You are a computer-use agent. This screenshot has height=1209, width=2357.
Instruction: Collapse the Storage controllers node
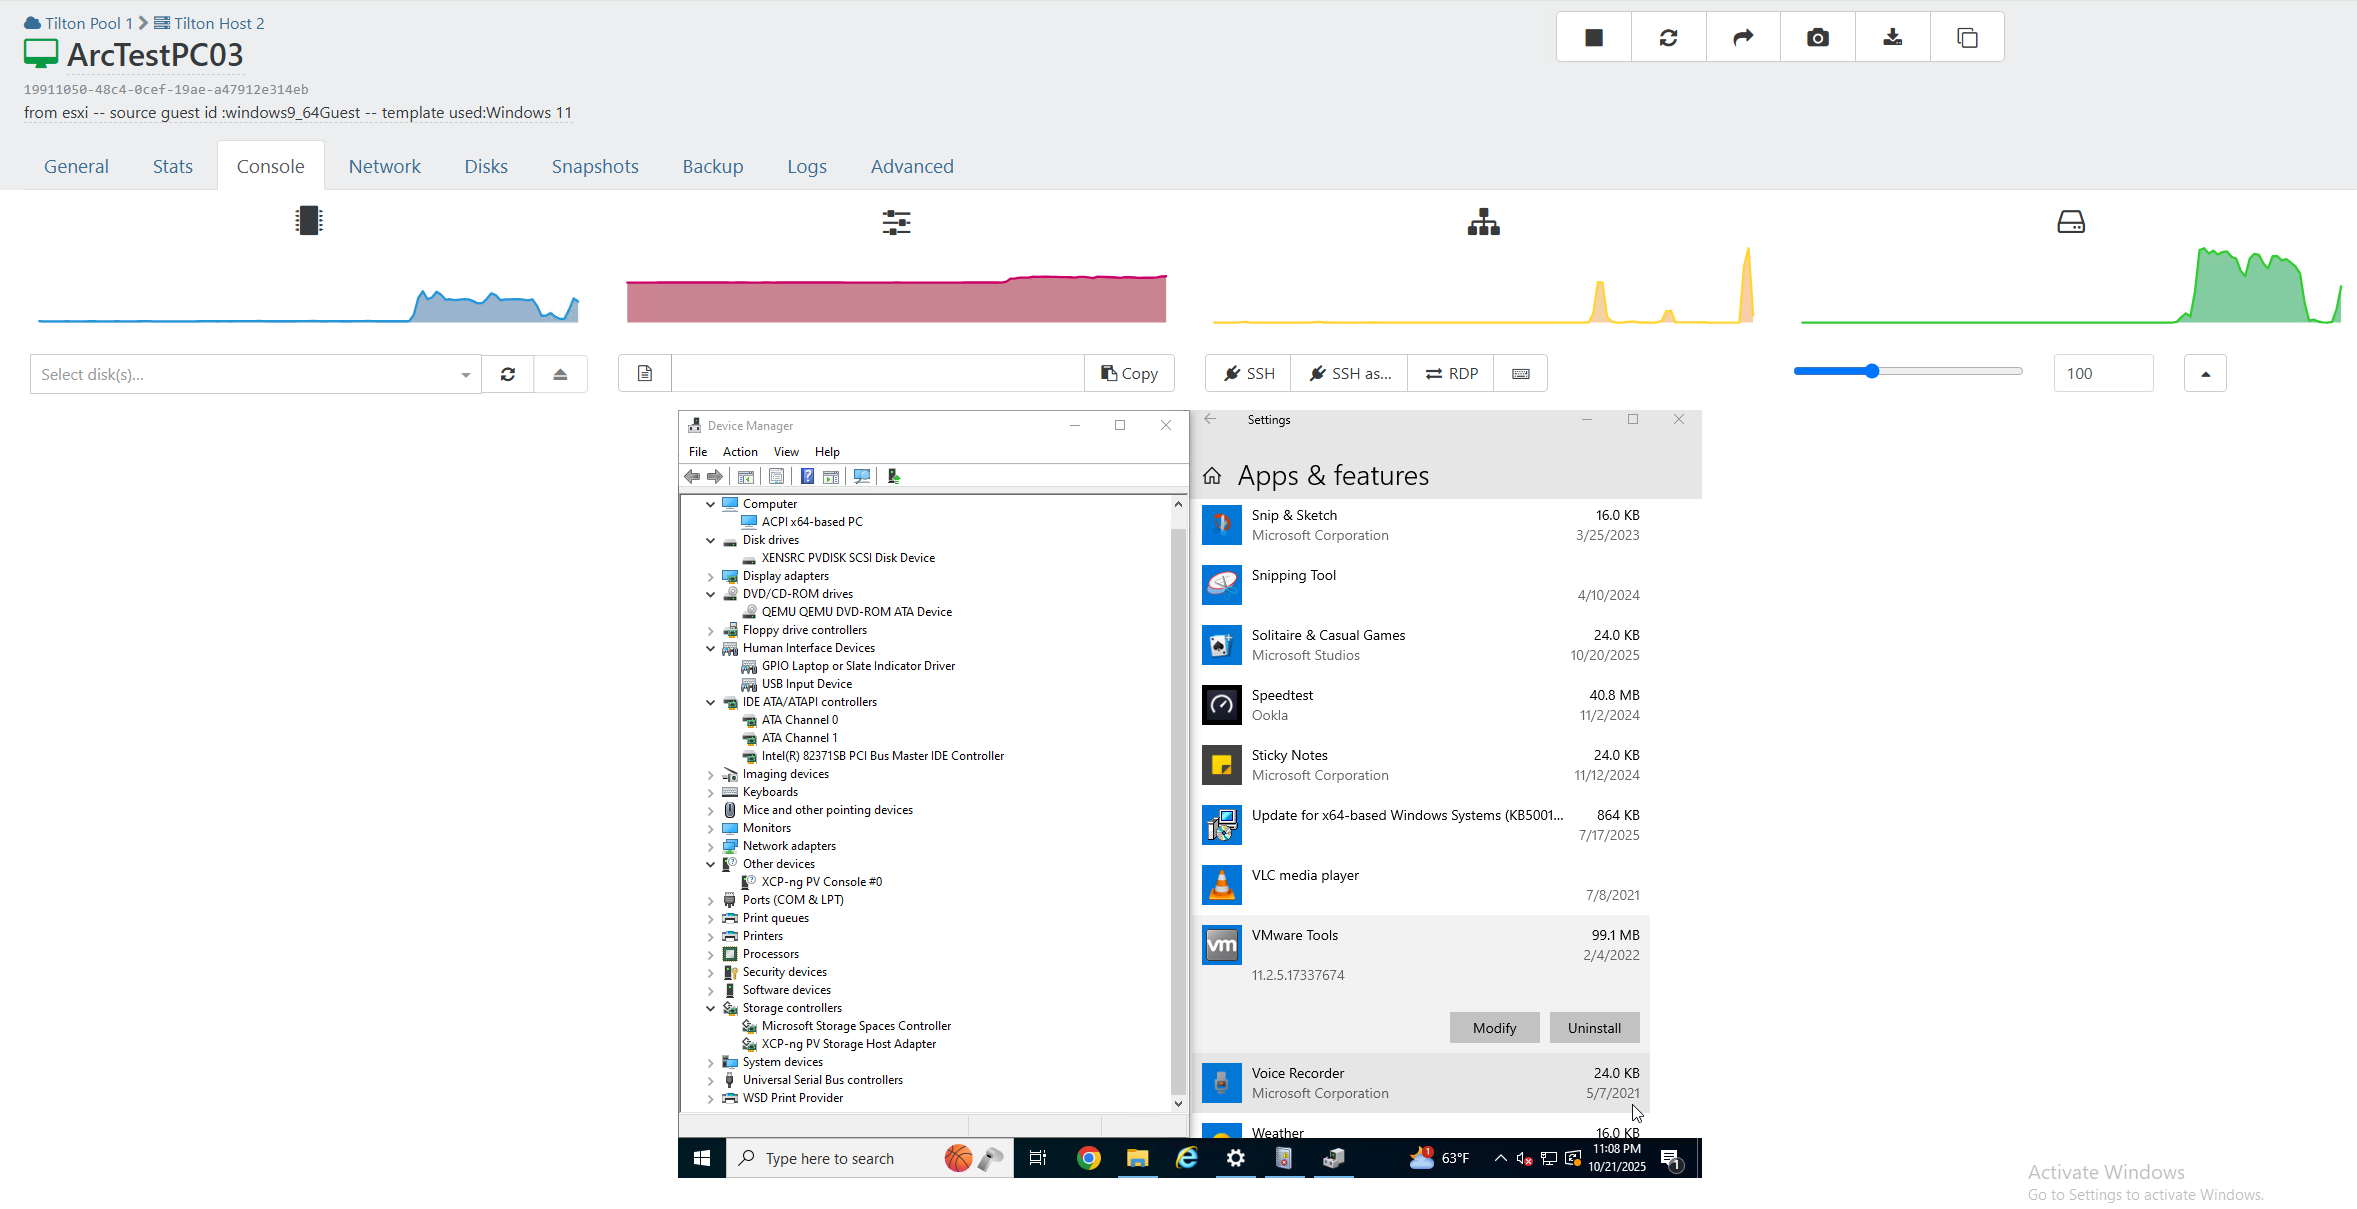point(711,1008)
